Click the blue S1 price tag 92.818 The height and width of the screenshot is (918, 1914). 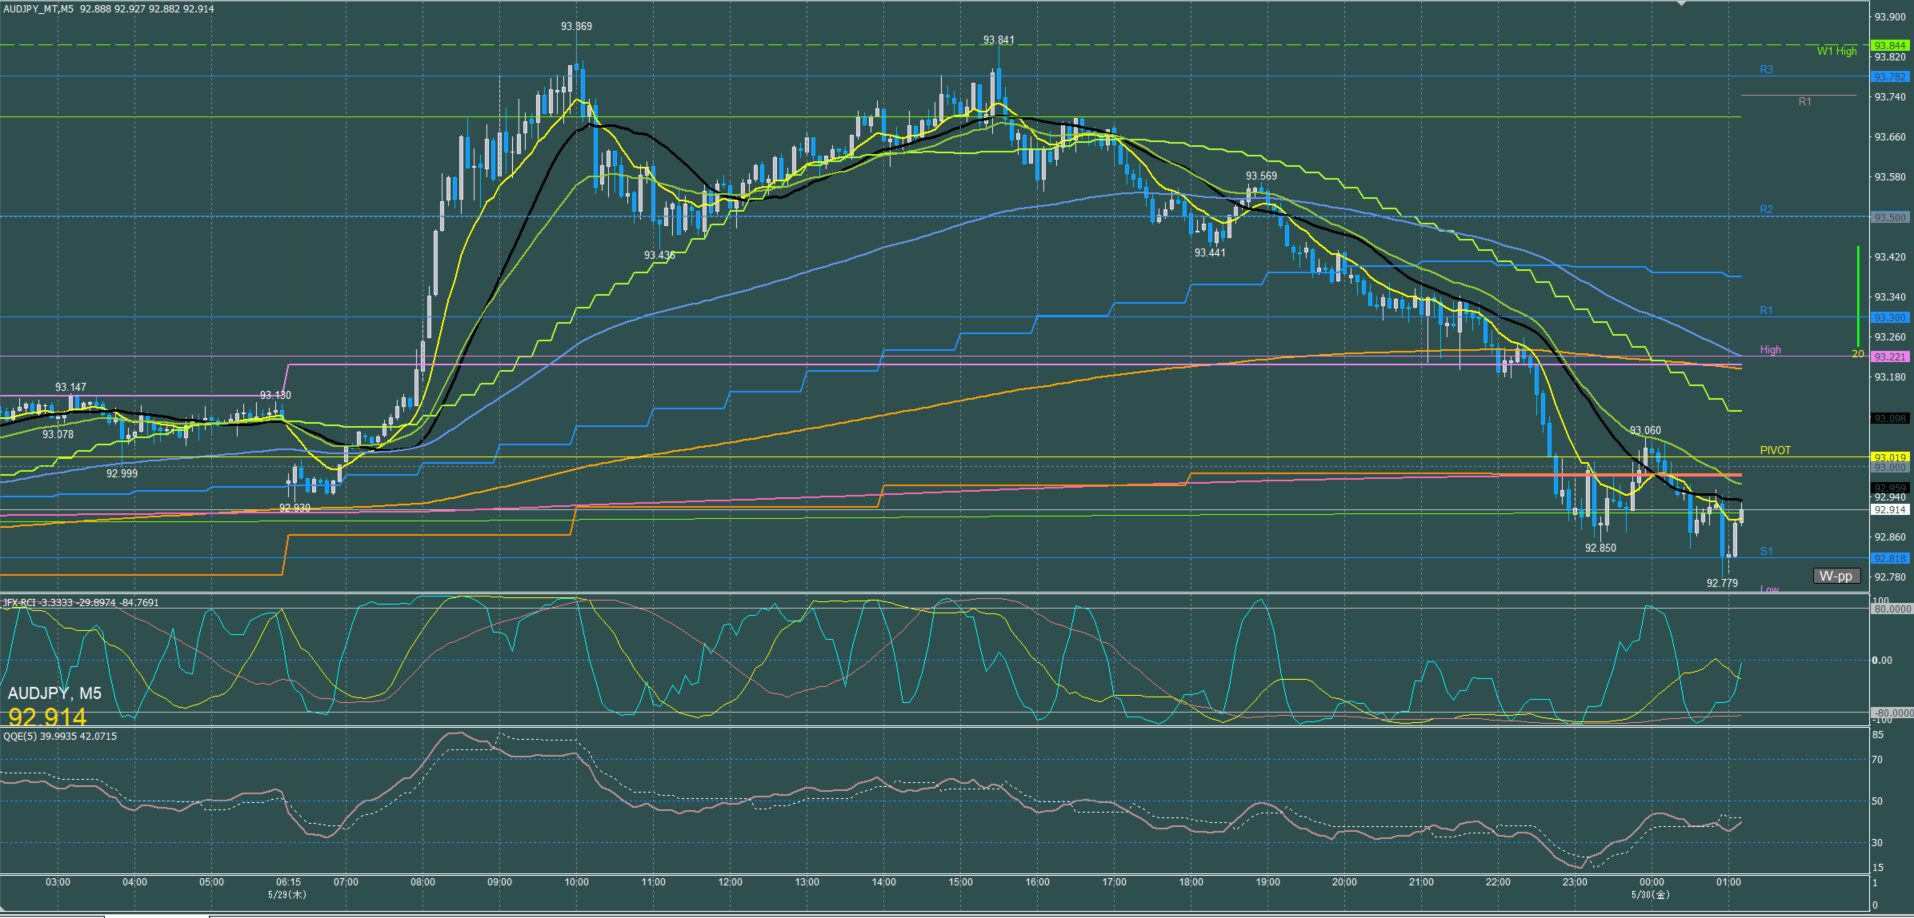(1891, 558)
